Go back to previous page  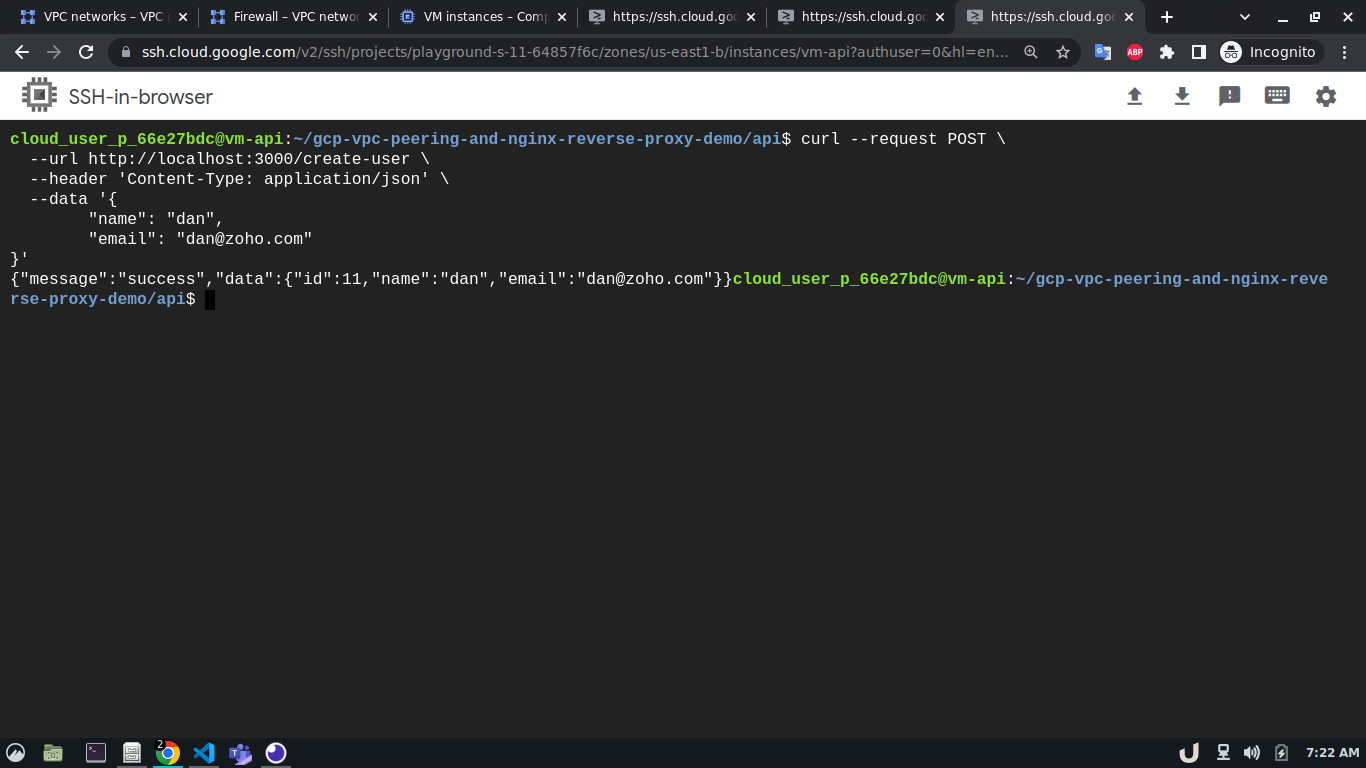tap(22, 52)
